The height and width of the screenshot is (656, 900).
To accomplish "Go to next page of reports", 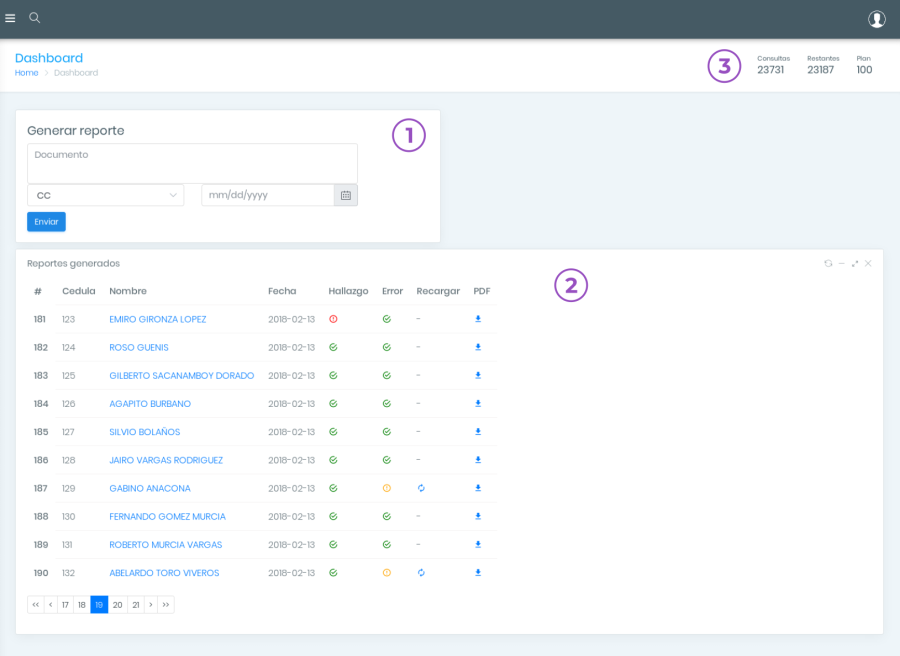I will [x=151, y=604].
